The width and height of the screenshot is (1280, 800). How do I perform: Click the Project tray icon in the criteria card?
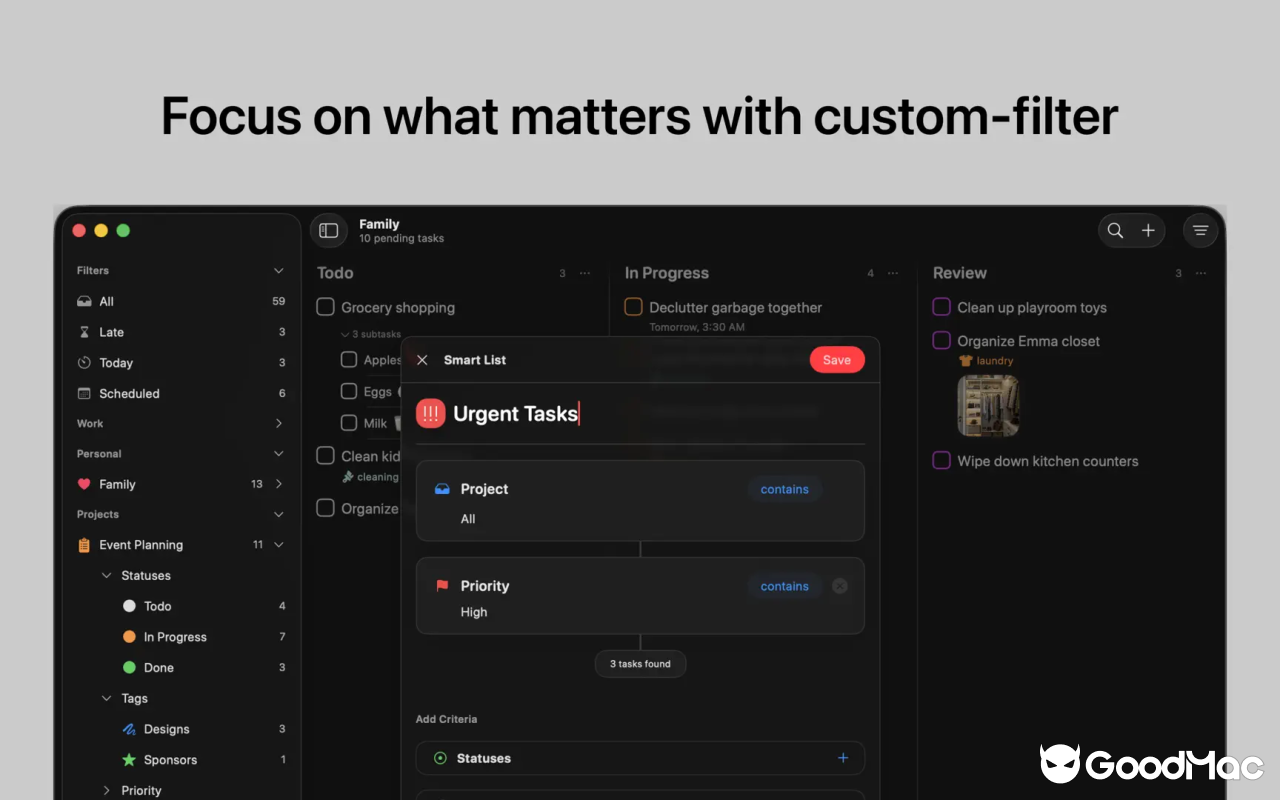442,489
